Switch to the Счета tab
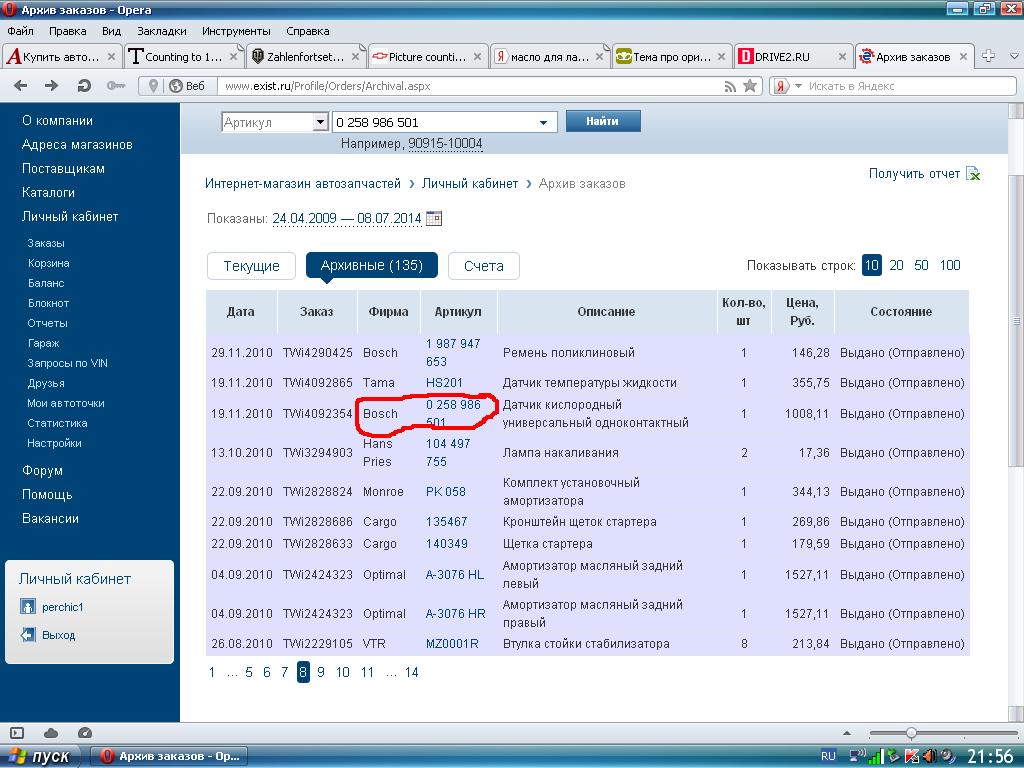Image resolution: width=1024 pixels, height=768 pixels. point(484,266)
